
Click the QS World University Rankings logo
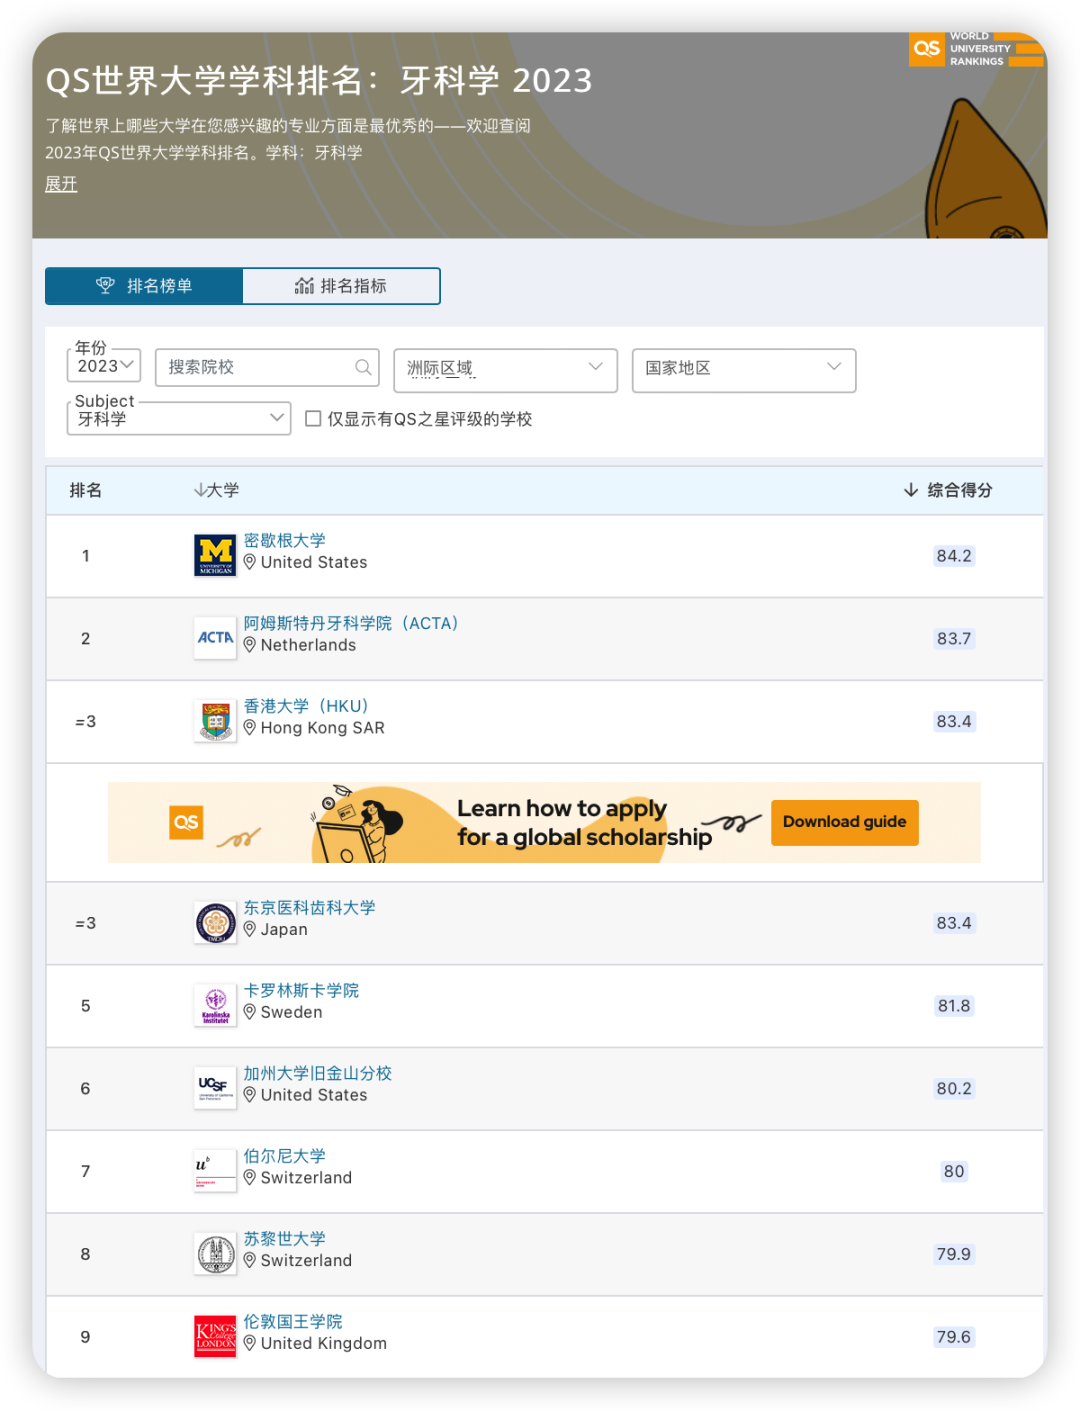click(x=976, y=49)
